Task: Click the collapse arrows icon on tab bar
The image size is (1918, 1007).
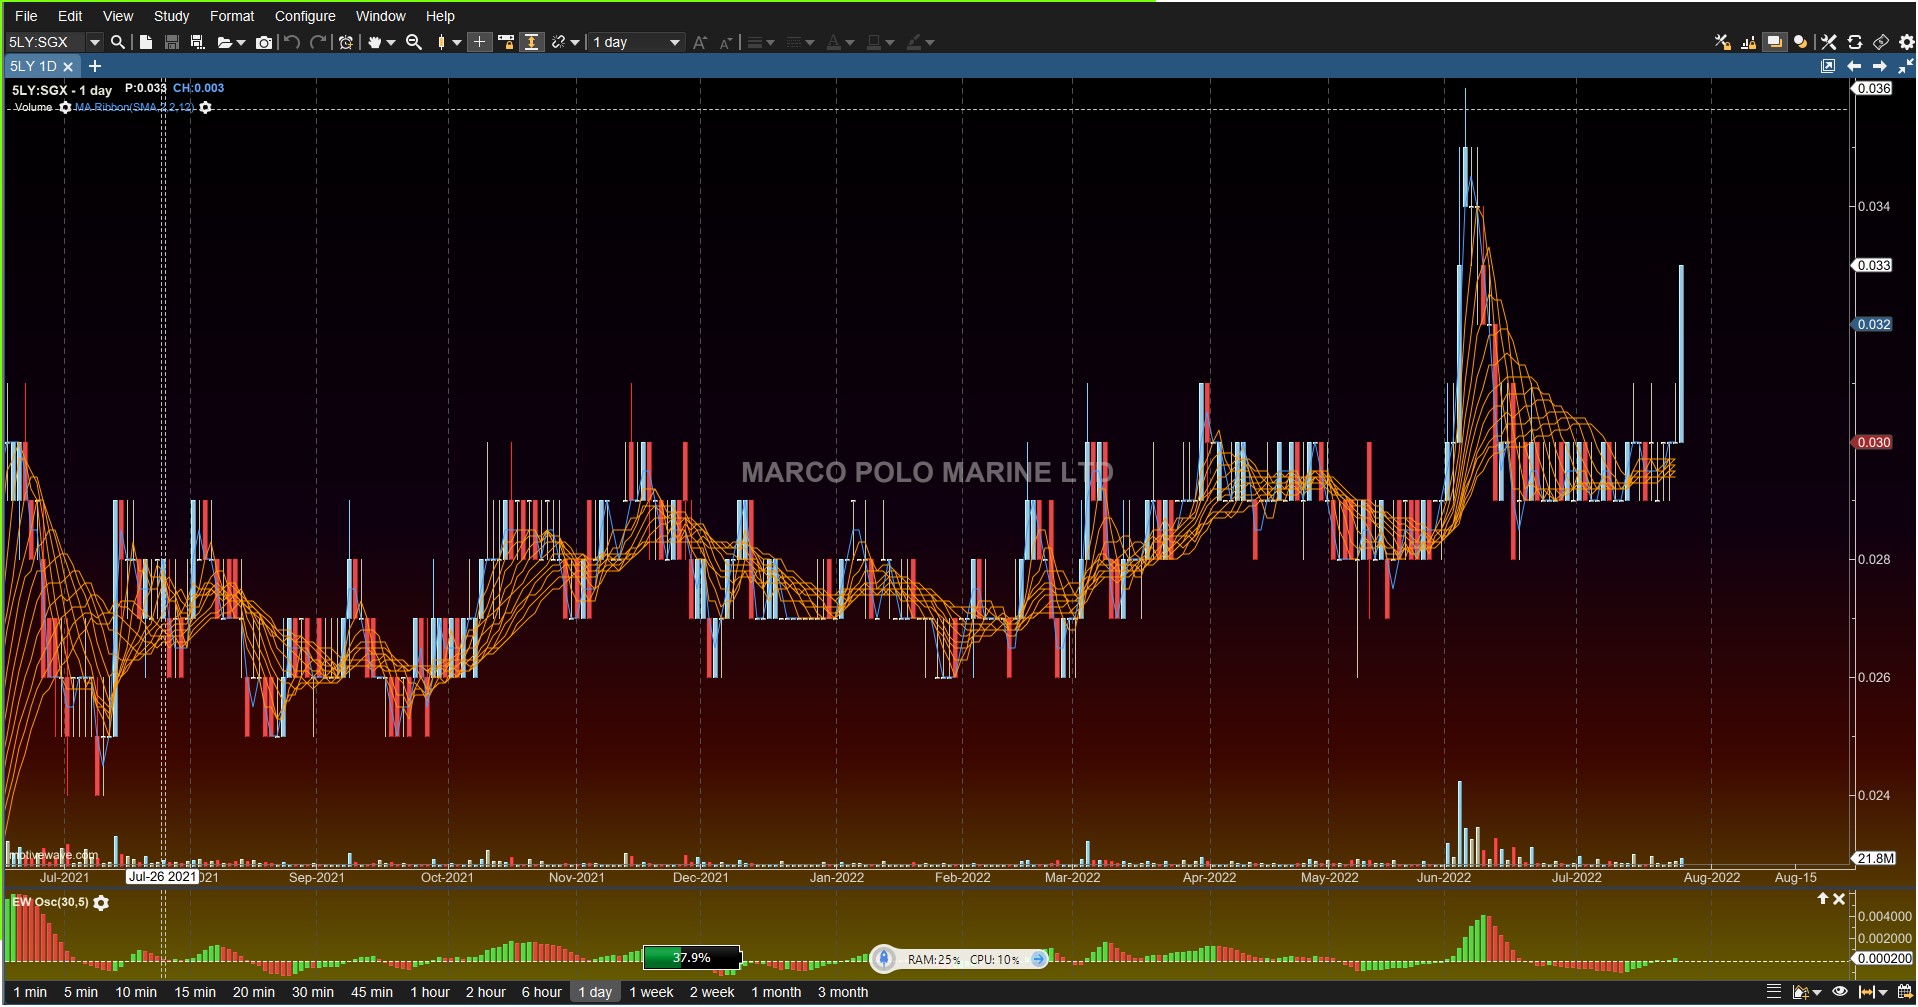Action: tap(1906, 66)
